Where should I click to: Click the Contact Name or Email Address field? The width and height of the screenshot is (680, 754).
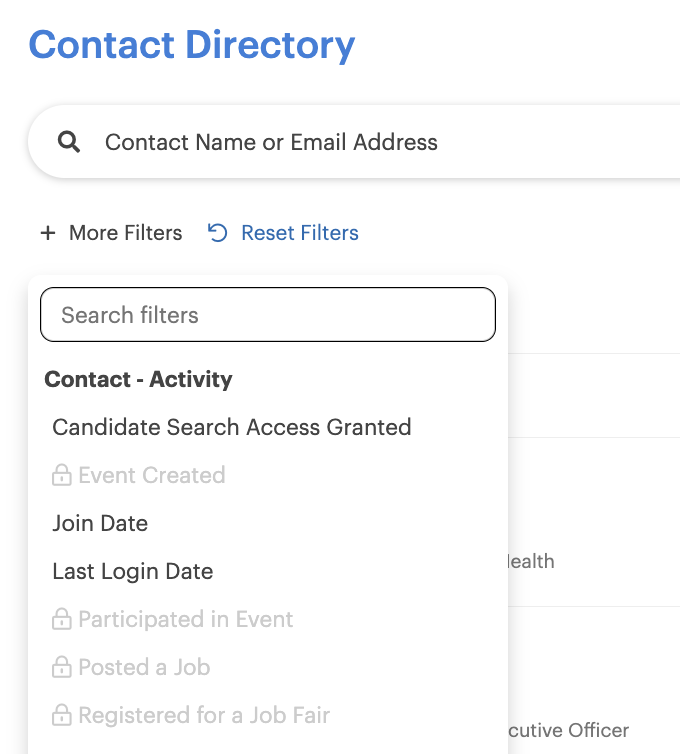354,142
